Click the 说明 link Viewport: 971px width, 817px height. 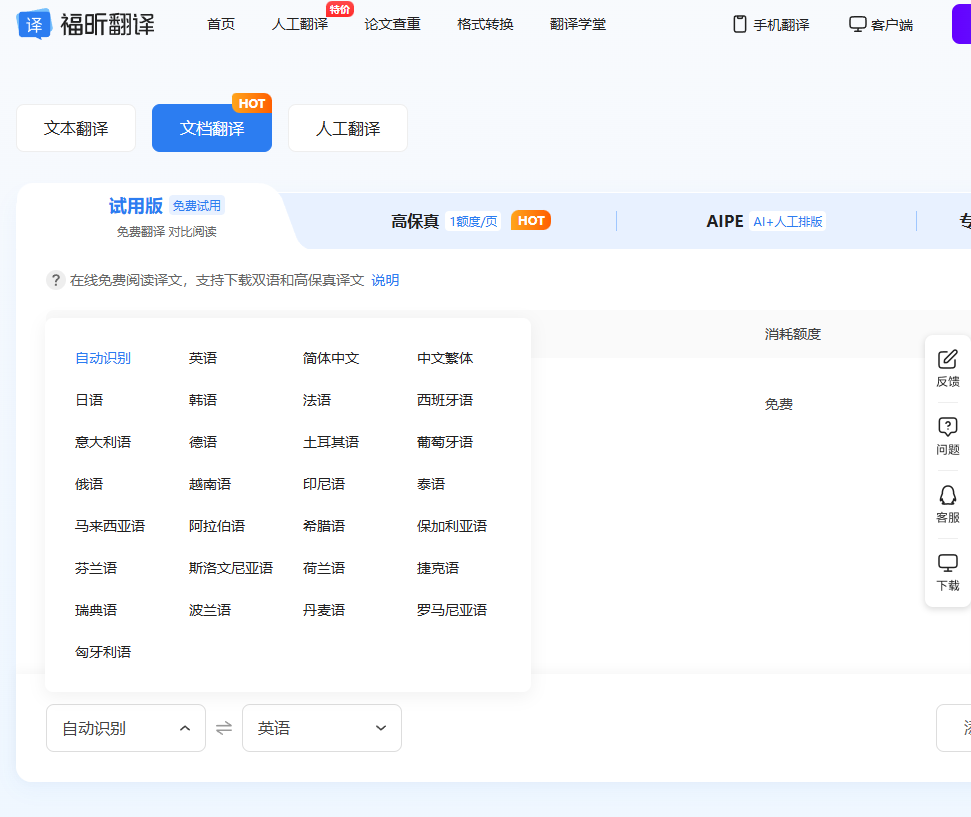(385, 280)
